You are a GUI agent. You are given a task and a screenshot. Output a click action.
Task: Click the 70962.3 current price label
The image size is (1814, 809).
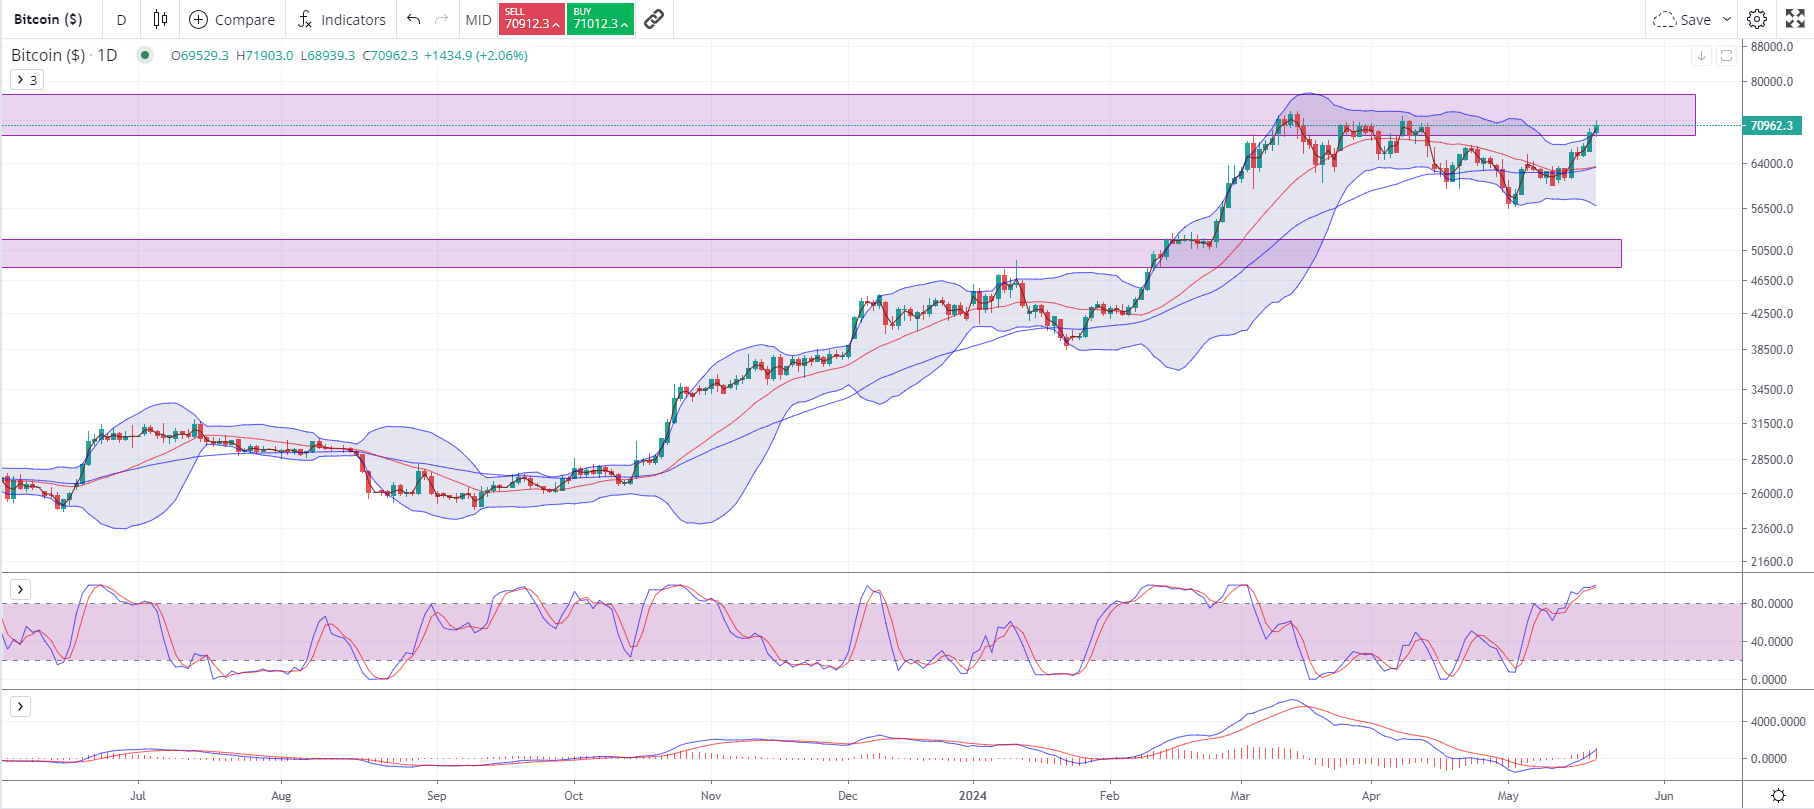pyautogui.click(x=1772, y=125)
